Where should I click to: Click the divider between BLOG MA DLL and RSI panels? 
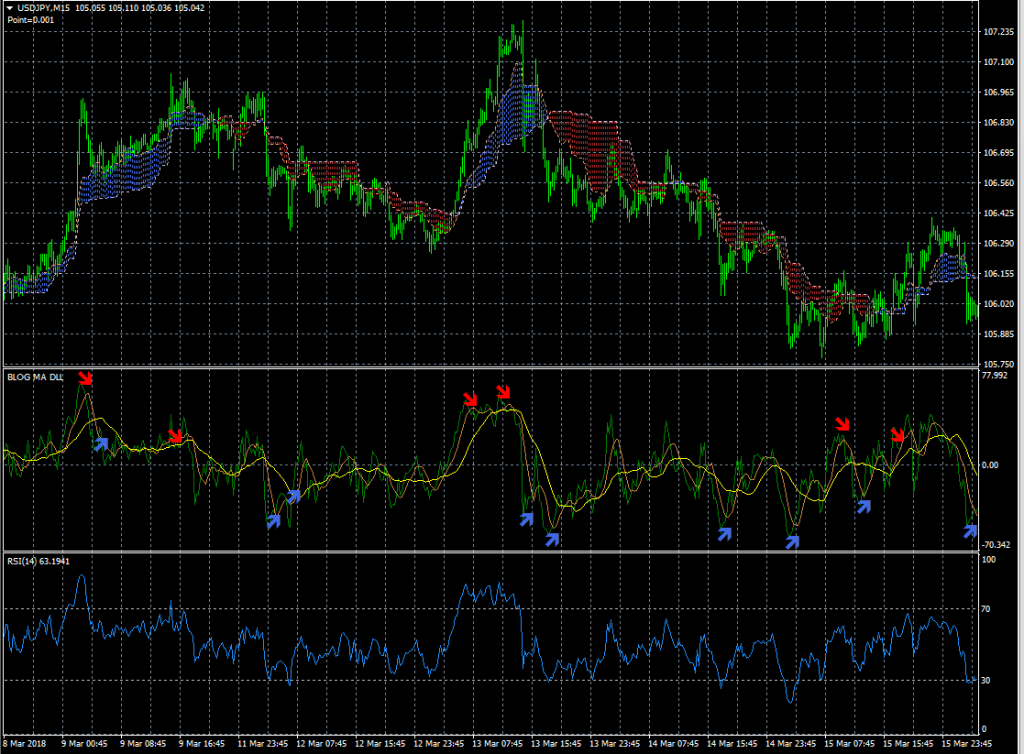(x=490, y=552)
